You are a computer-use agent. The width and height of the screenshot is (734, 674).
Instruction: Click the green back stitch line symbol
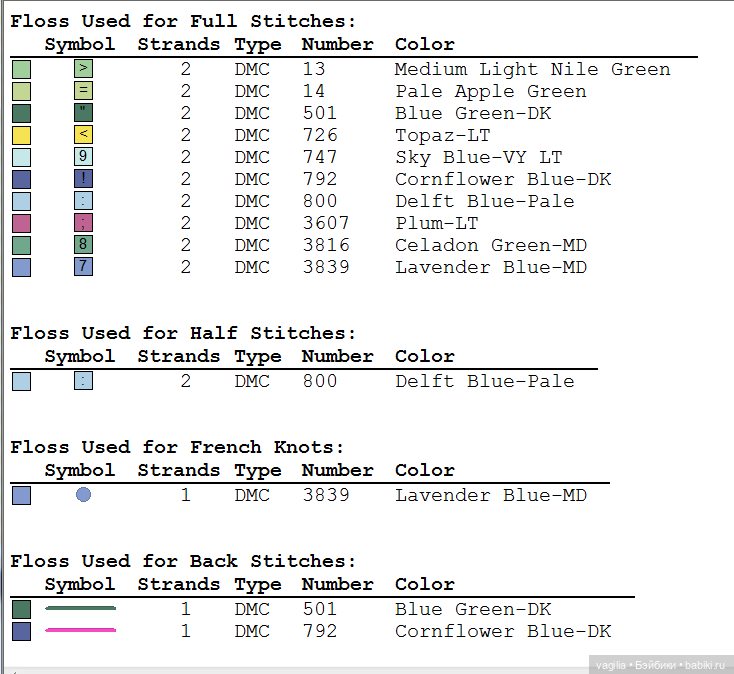coord(80,608)
